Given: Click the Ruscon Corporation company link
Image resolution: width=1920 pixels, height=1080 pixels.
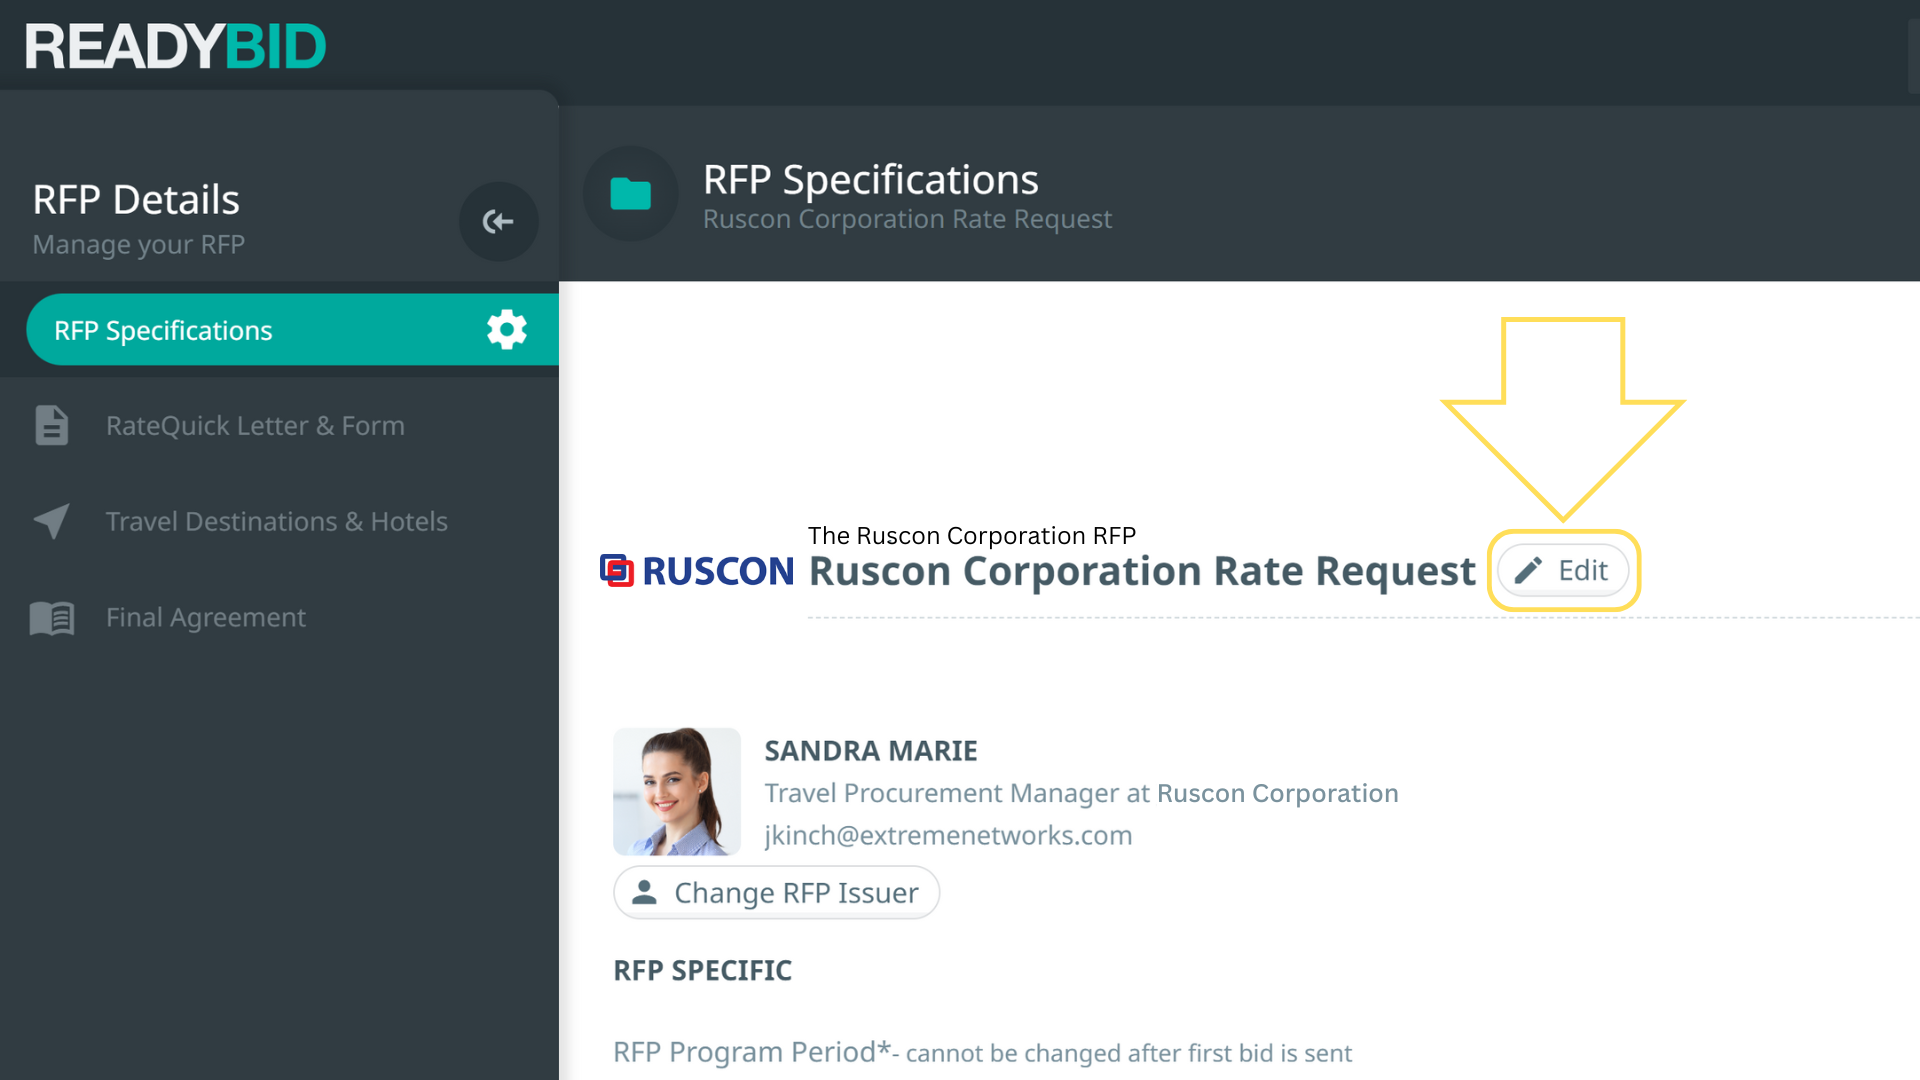Looking at the screenshot, I should point(1277,793).
